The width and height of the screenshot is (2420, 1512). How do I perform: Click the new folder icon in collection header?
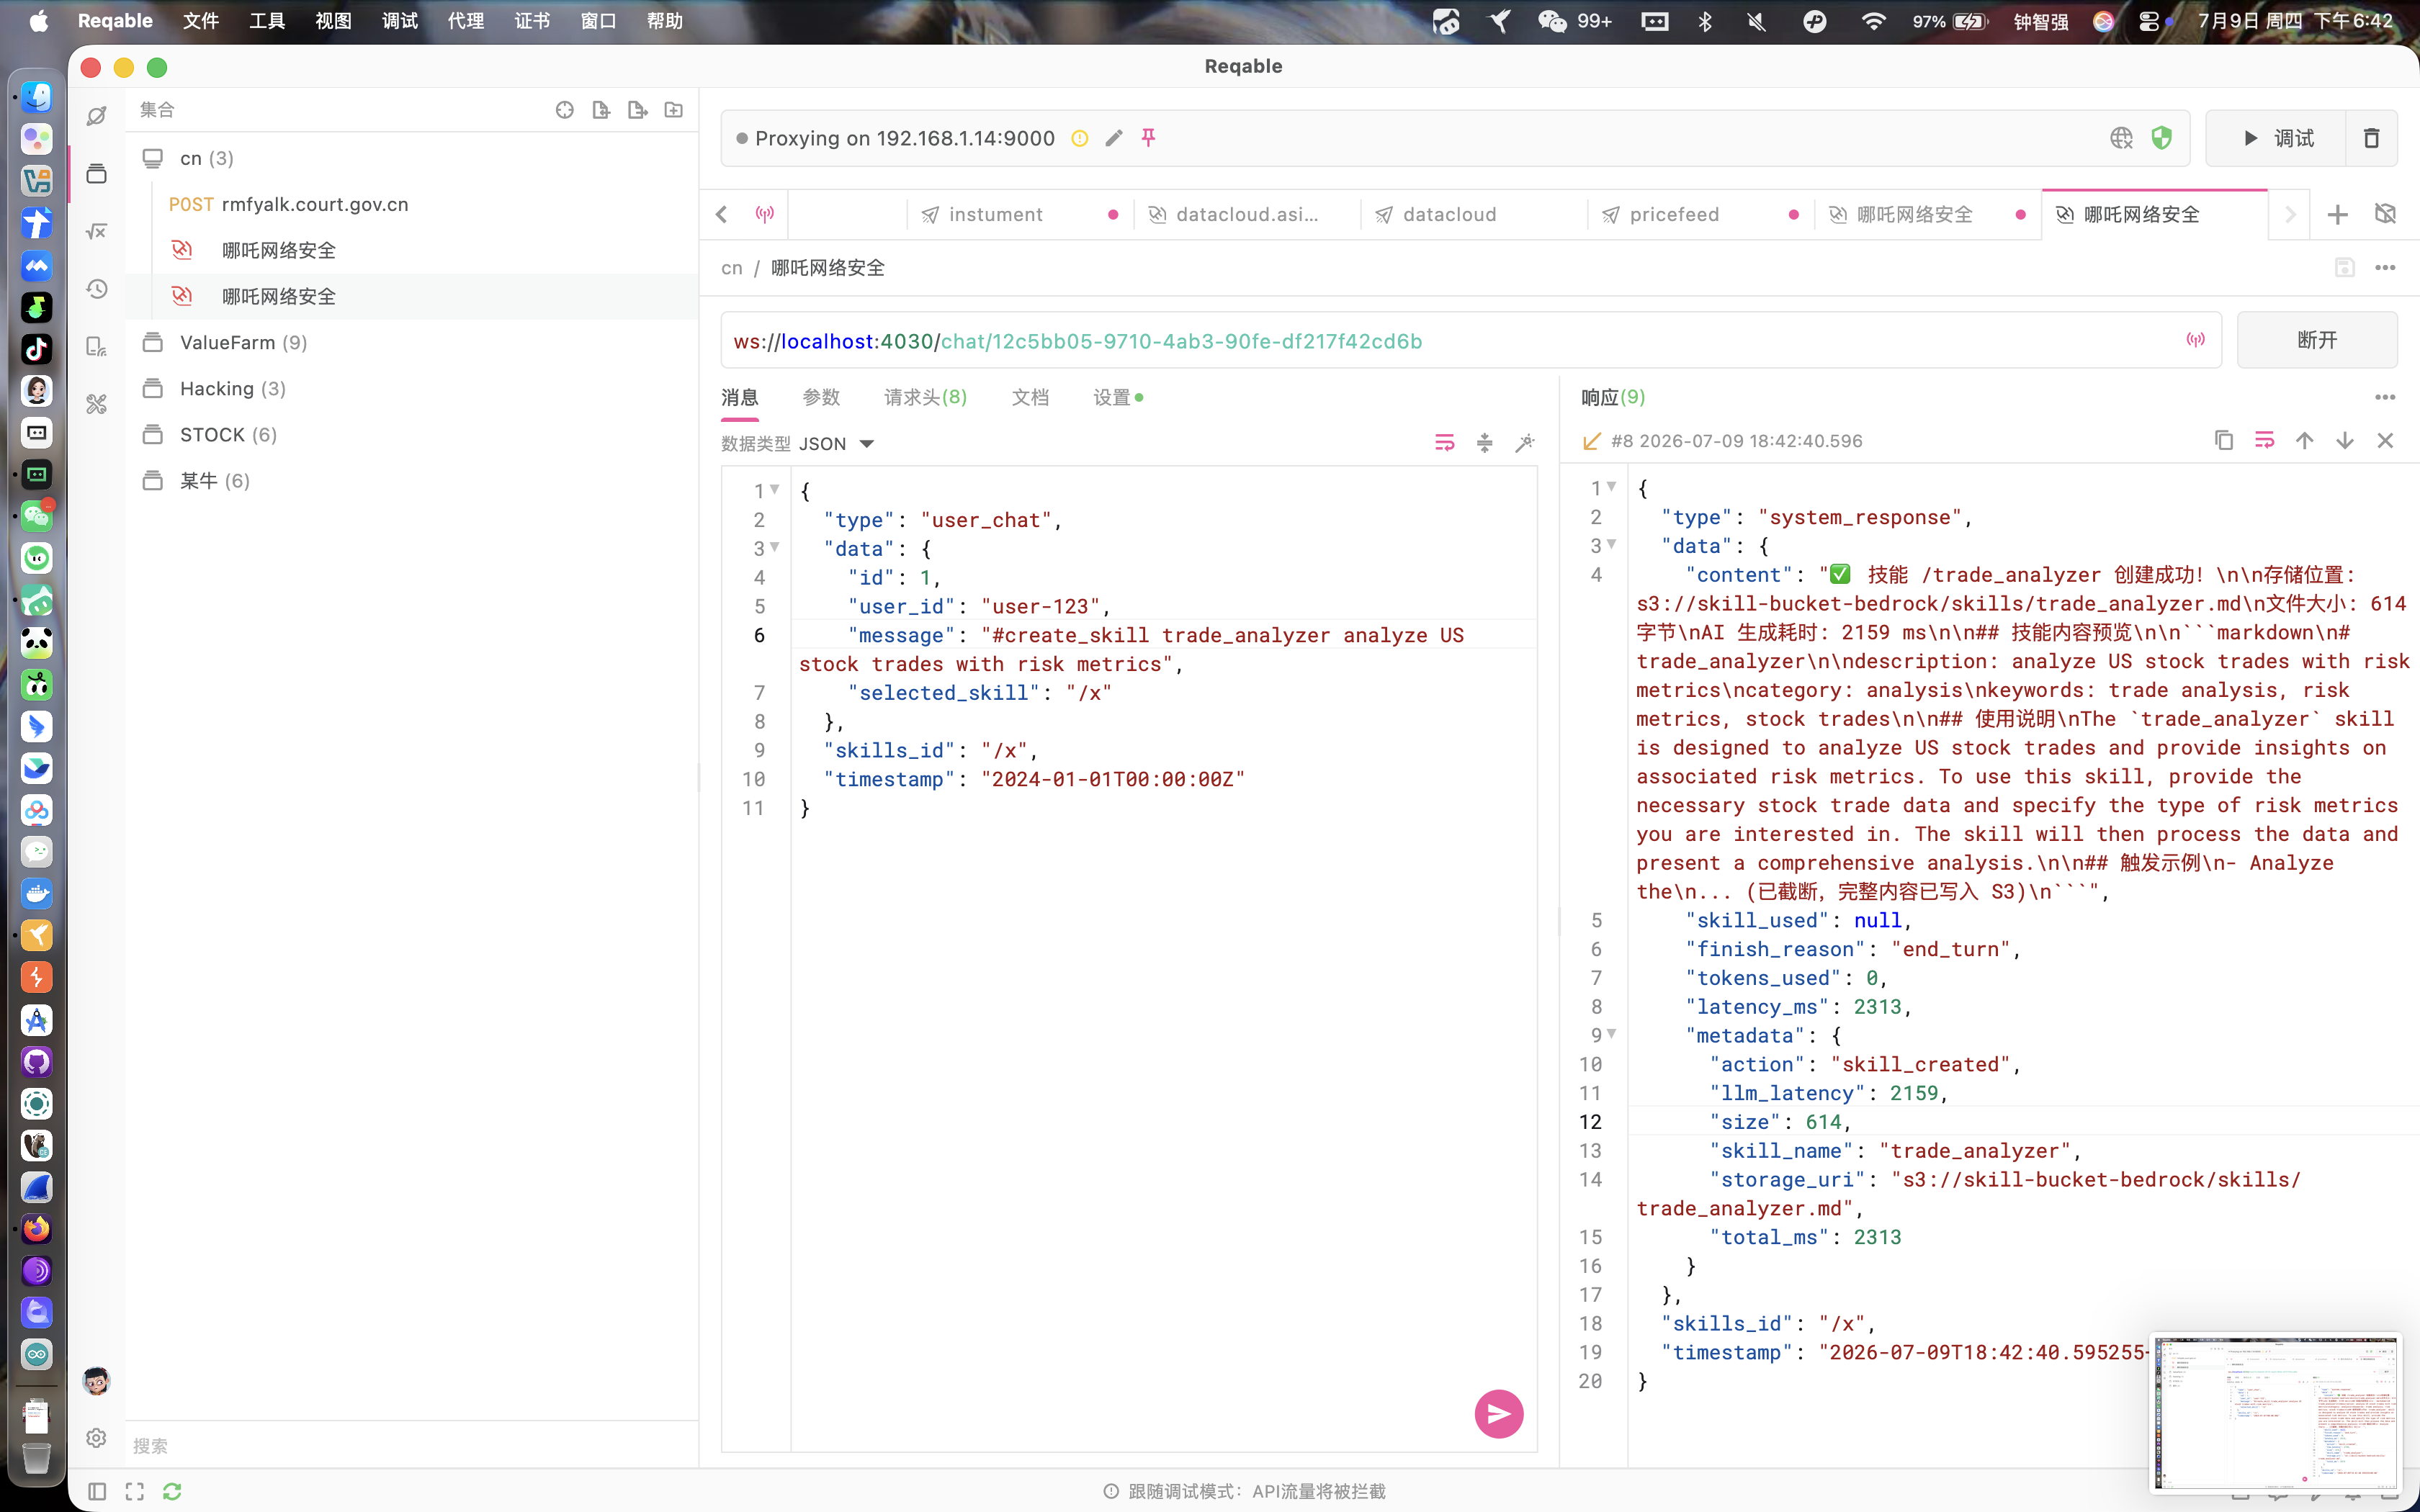(674, 110)
